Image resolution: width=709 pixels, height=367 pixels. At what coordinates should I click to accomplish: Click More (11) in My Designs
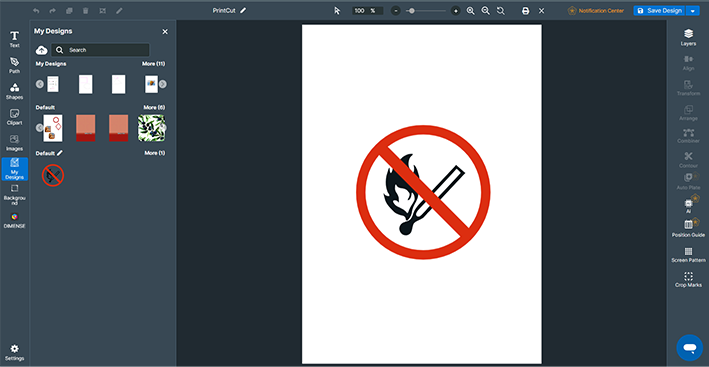point(154,64)
